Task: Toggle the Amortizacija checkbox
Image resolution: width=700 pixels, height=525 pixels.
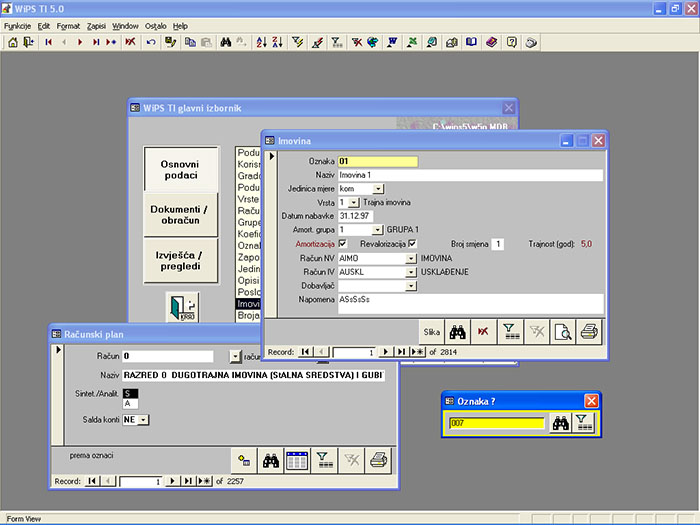Action: [342, 244]
